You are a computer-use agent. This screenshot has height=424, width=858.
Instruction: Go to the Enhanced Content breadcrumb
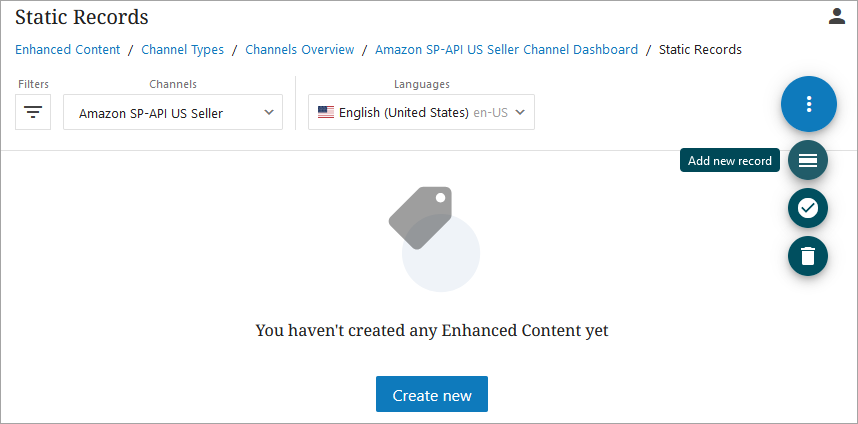click(68, 49)
